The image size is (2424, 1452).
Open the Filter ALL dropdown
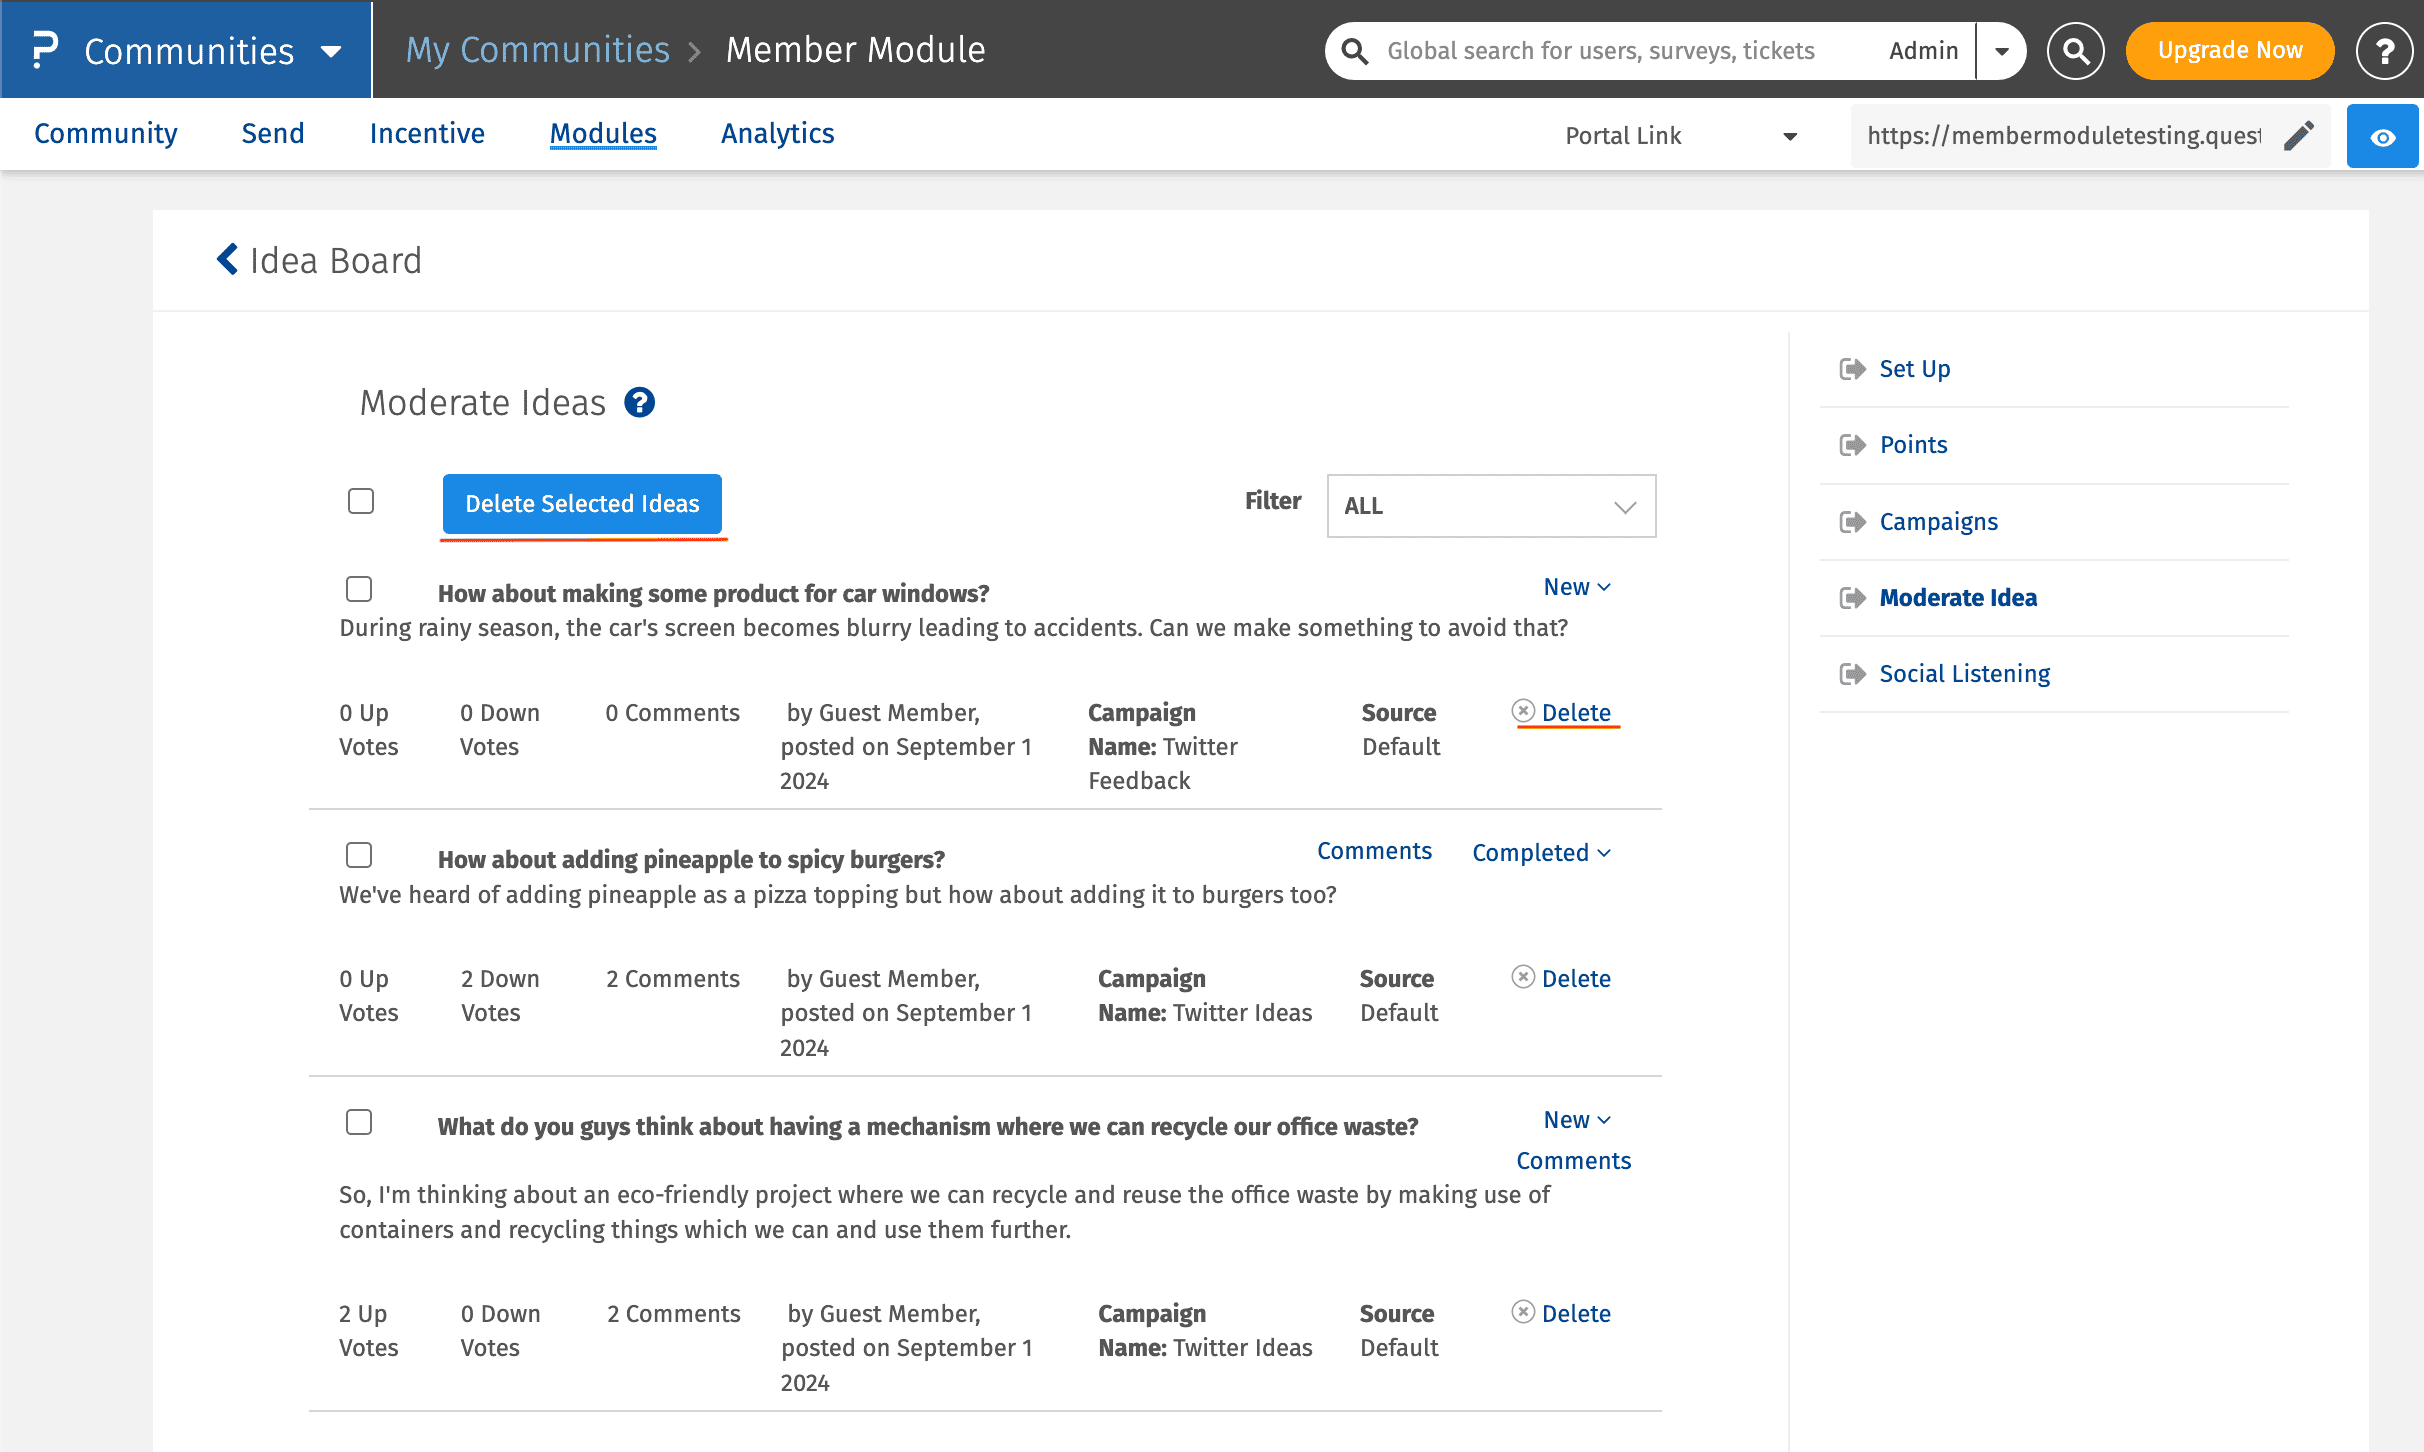click(1490, 506)
